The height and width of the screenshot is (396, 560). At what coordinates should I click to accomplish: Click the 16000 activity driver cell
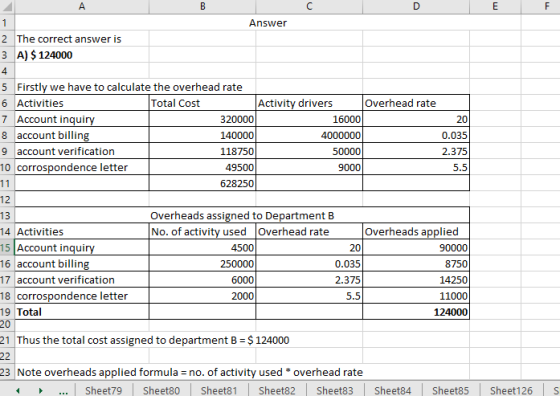pyautogui.click(x=309, y=119)
